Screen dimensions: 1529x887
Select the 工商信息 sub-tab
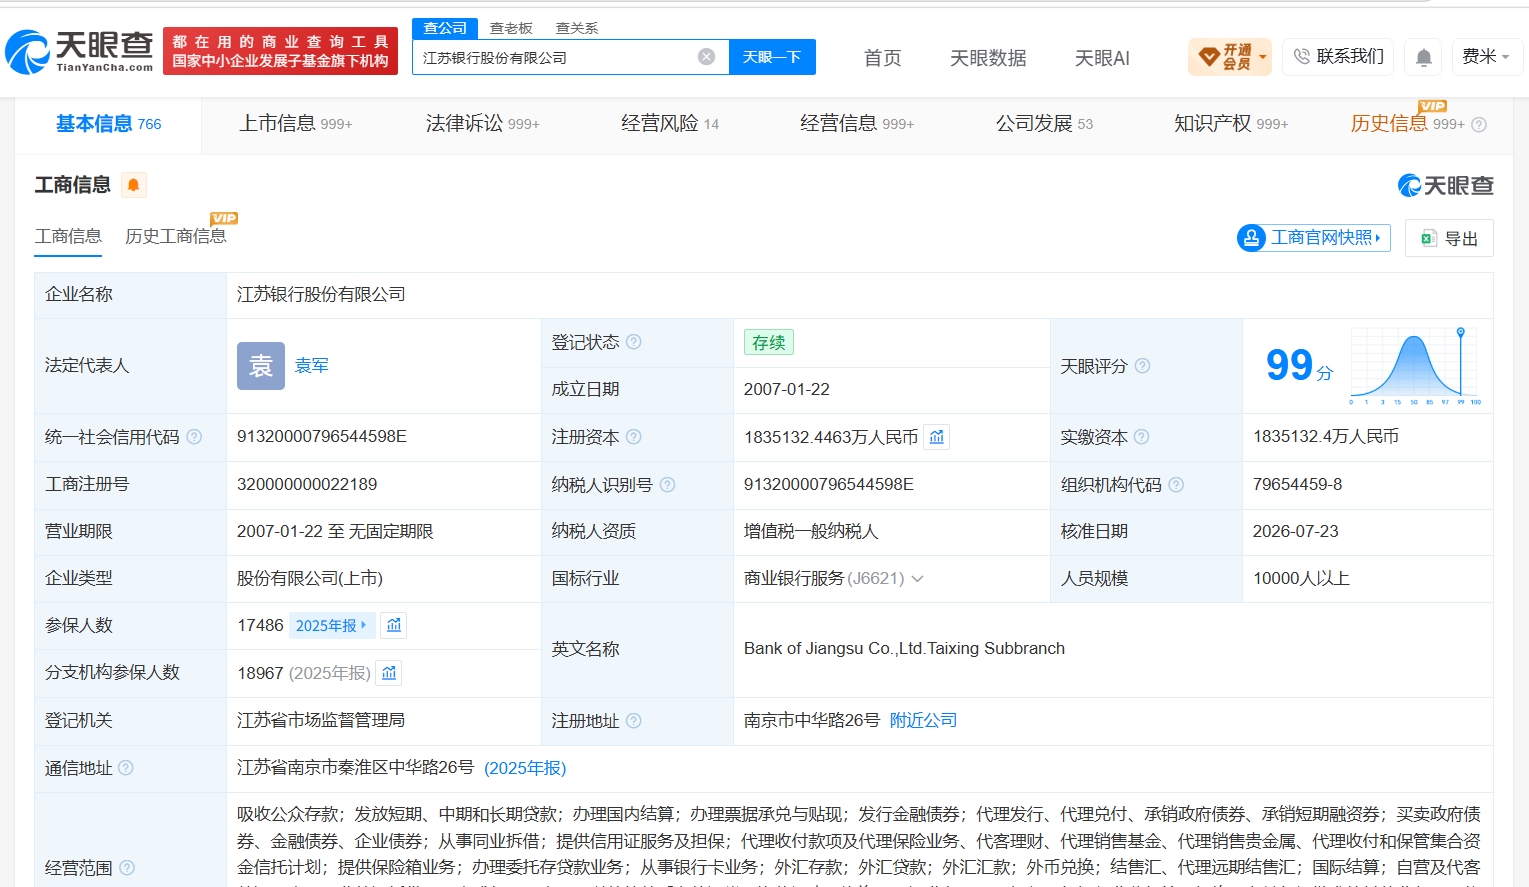pyautogui.click(x=68, y=236)
